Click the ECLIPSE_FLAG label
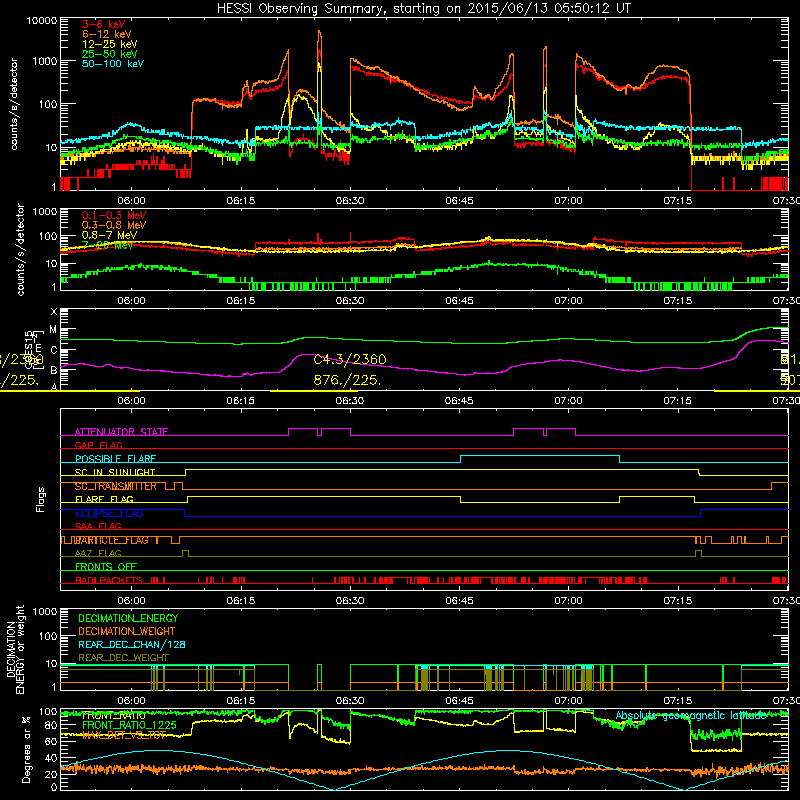This screenshot has width=800, height=800. coord(109,513)
